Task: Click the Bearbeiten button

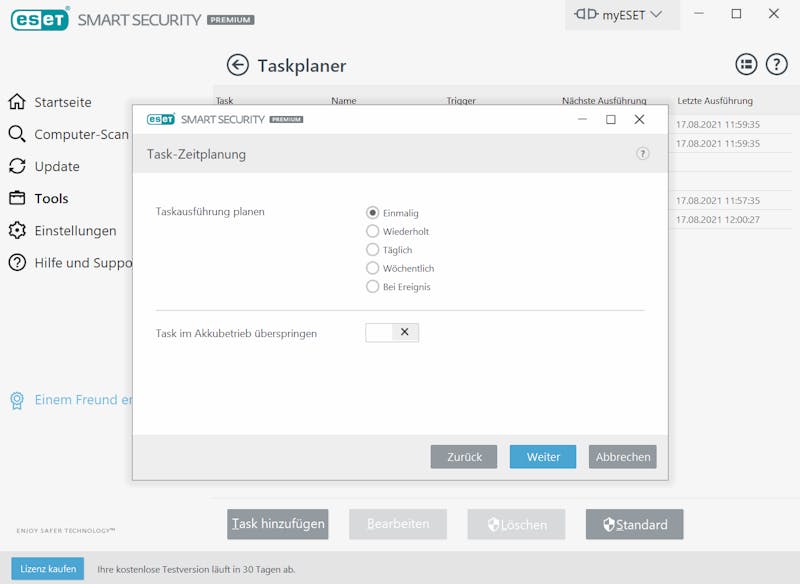Action: 398,524
